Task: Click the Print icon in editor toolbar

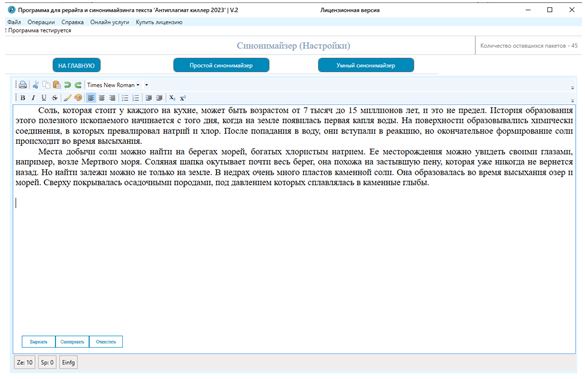Action: [23, 85]
